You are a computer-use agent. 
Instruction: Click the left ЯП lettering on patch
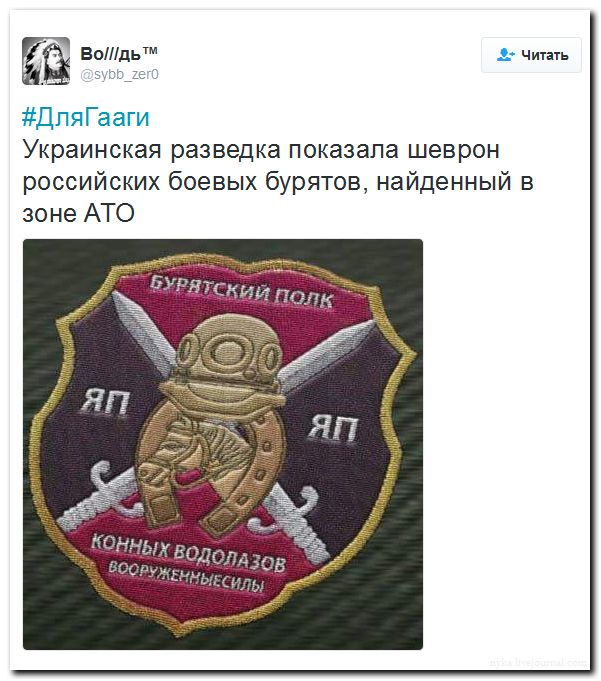tap(104, 402)
